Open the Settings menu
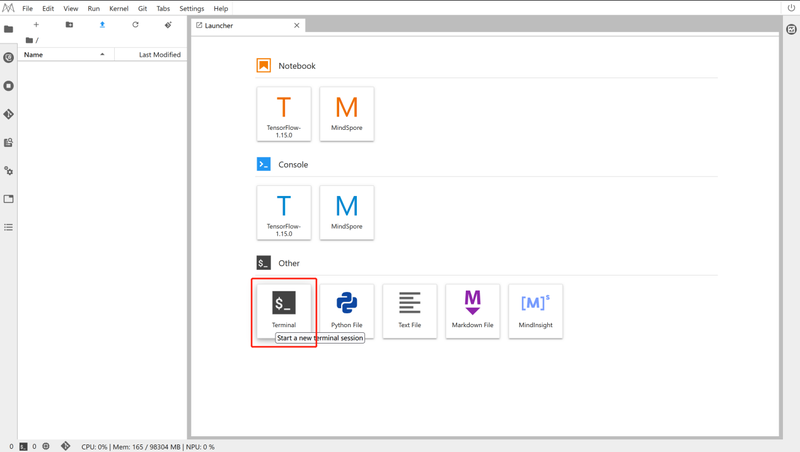 click(192, 9)
